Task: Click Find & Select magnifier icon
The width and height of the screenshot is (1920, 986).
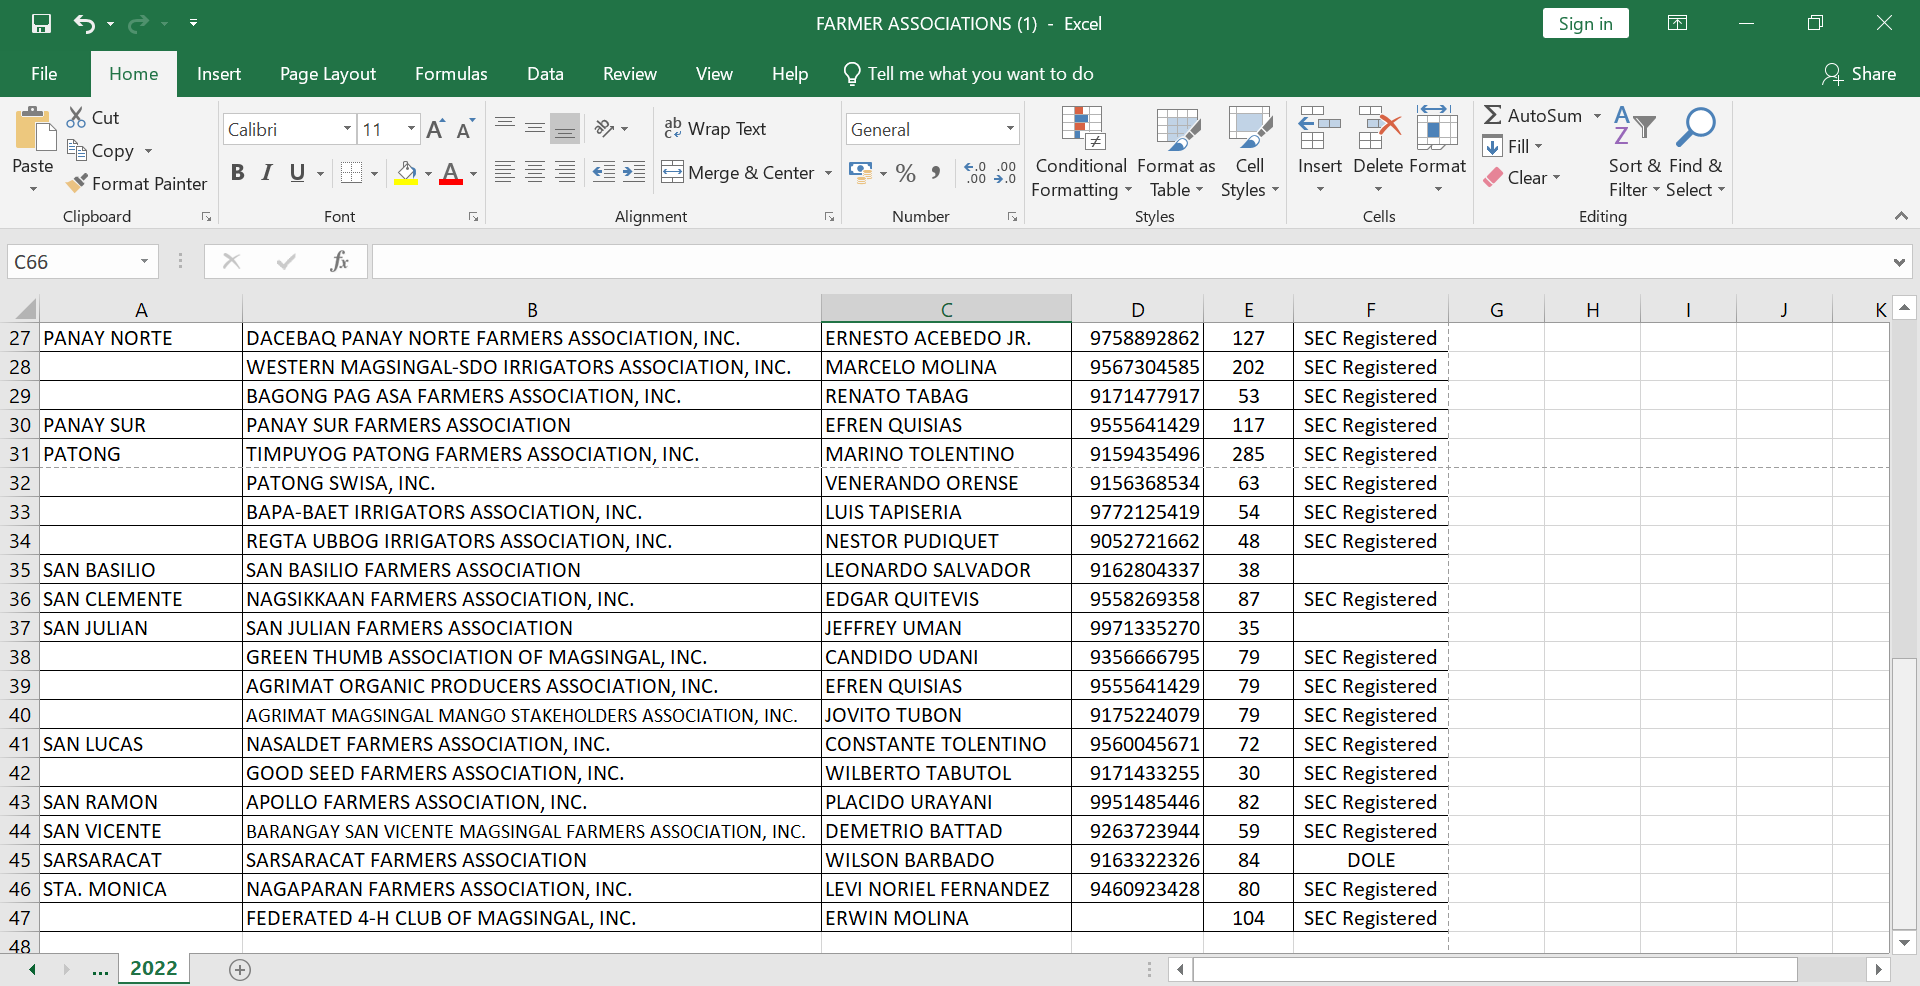Action: coord(1696,127)
